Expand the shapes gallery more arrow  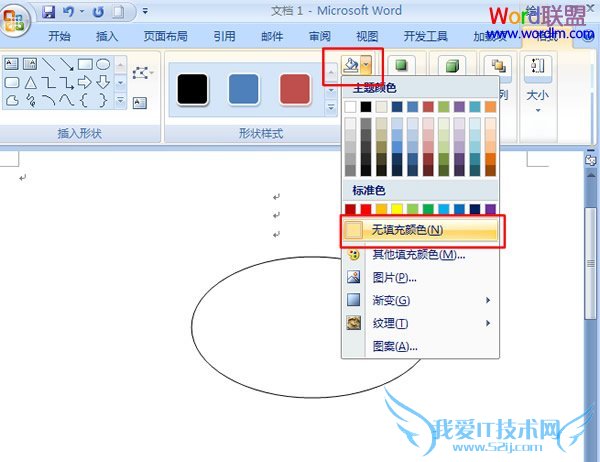pos(121,101)
